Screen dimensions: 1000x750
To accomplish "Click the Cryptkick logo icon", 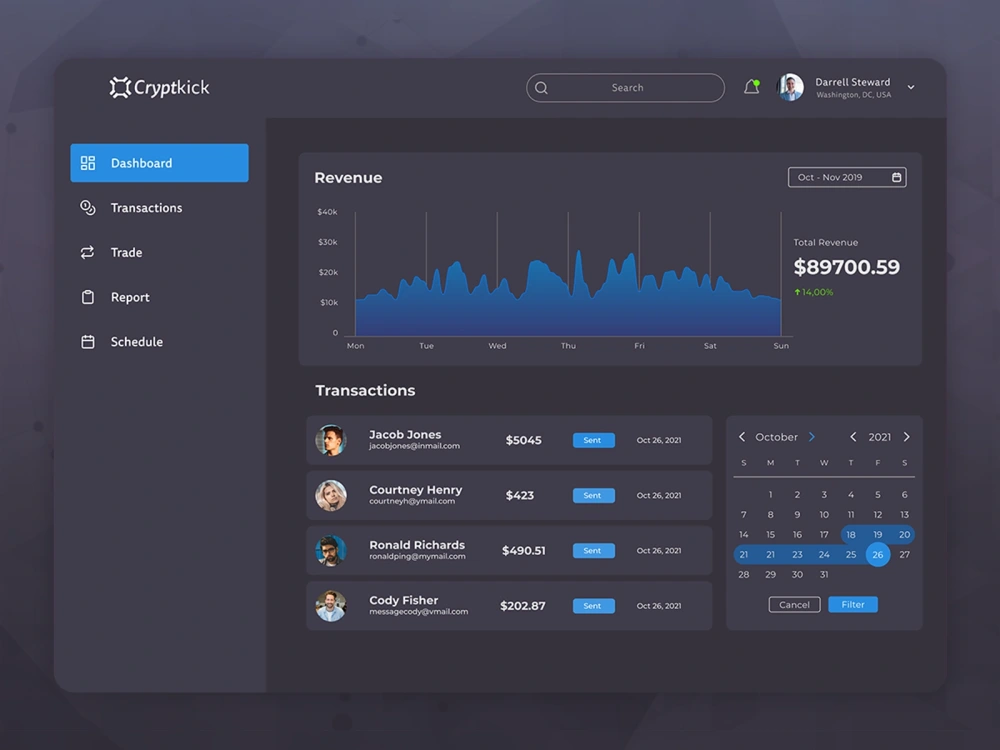I will (120, 87).
